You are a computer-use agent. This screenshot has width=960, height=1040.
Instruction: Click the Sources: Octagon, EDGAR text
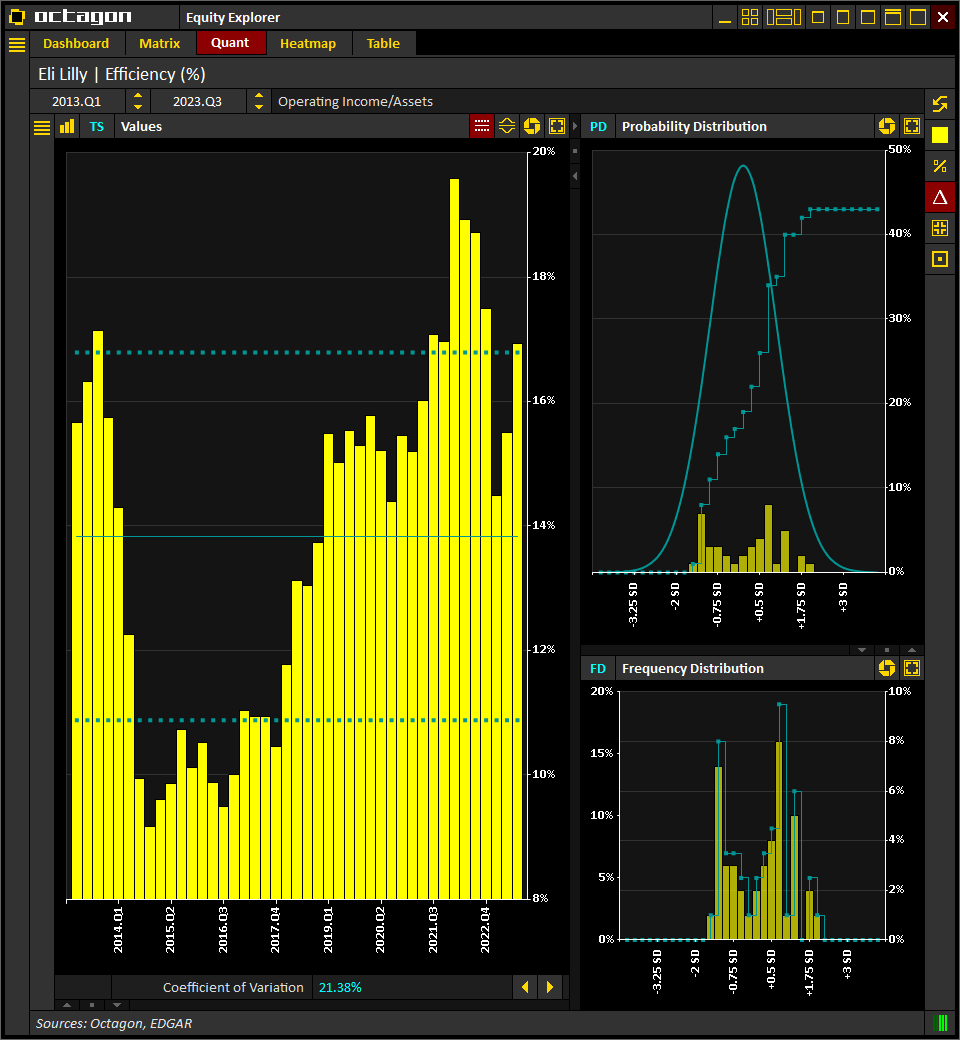[114, 1023]
